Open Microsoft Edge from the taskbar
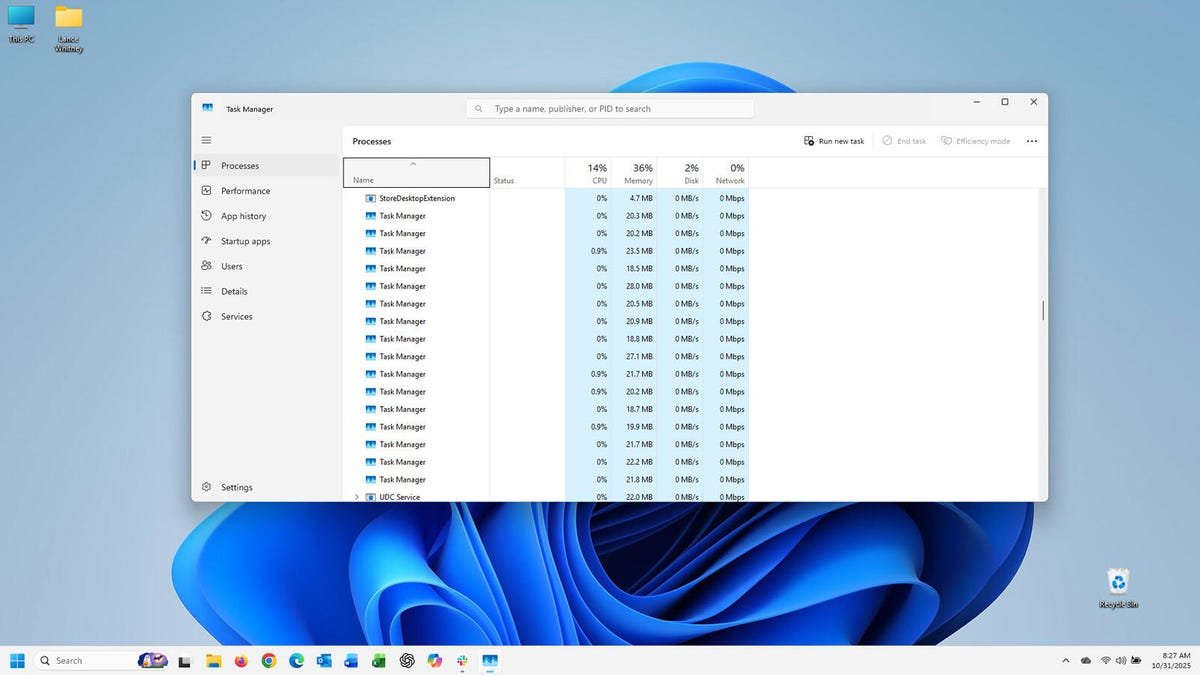The image size is (1200, 675). (x=296, y=660)
